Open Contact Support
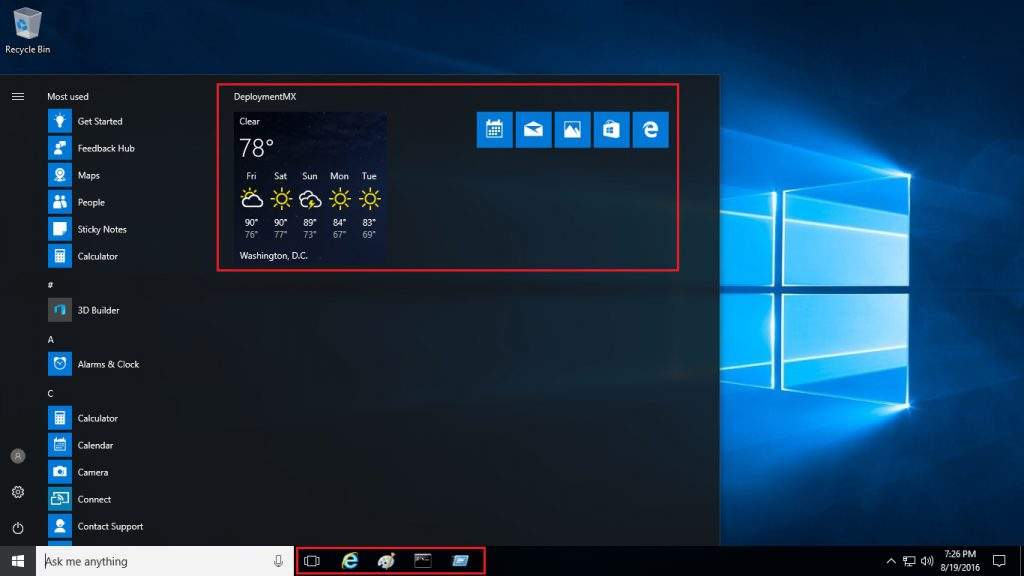Screen dimensions: 1024x576 (x=110, y=526)
